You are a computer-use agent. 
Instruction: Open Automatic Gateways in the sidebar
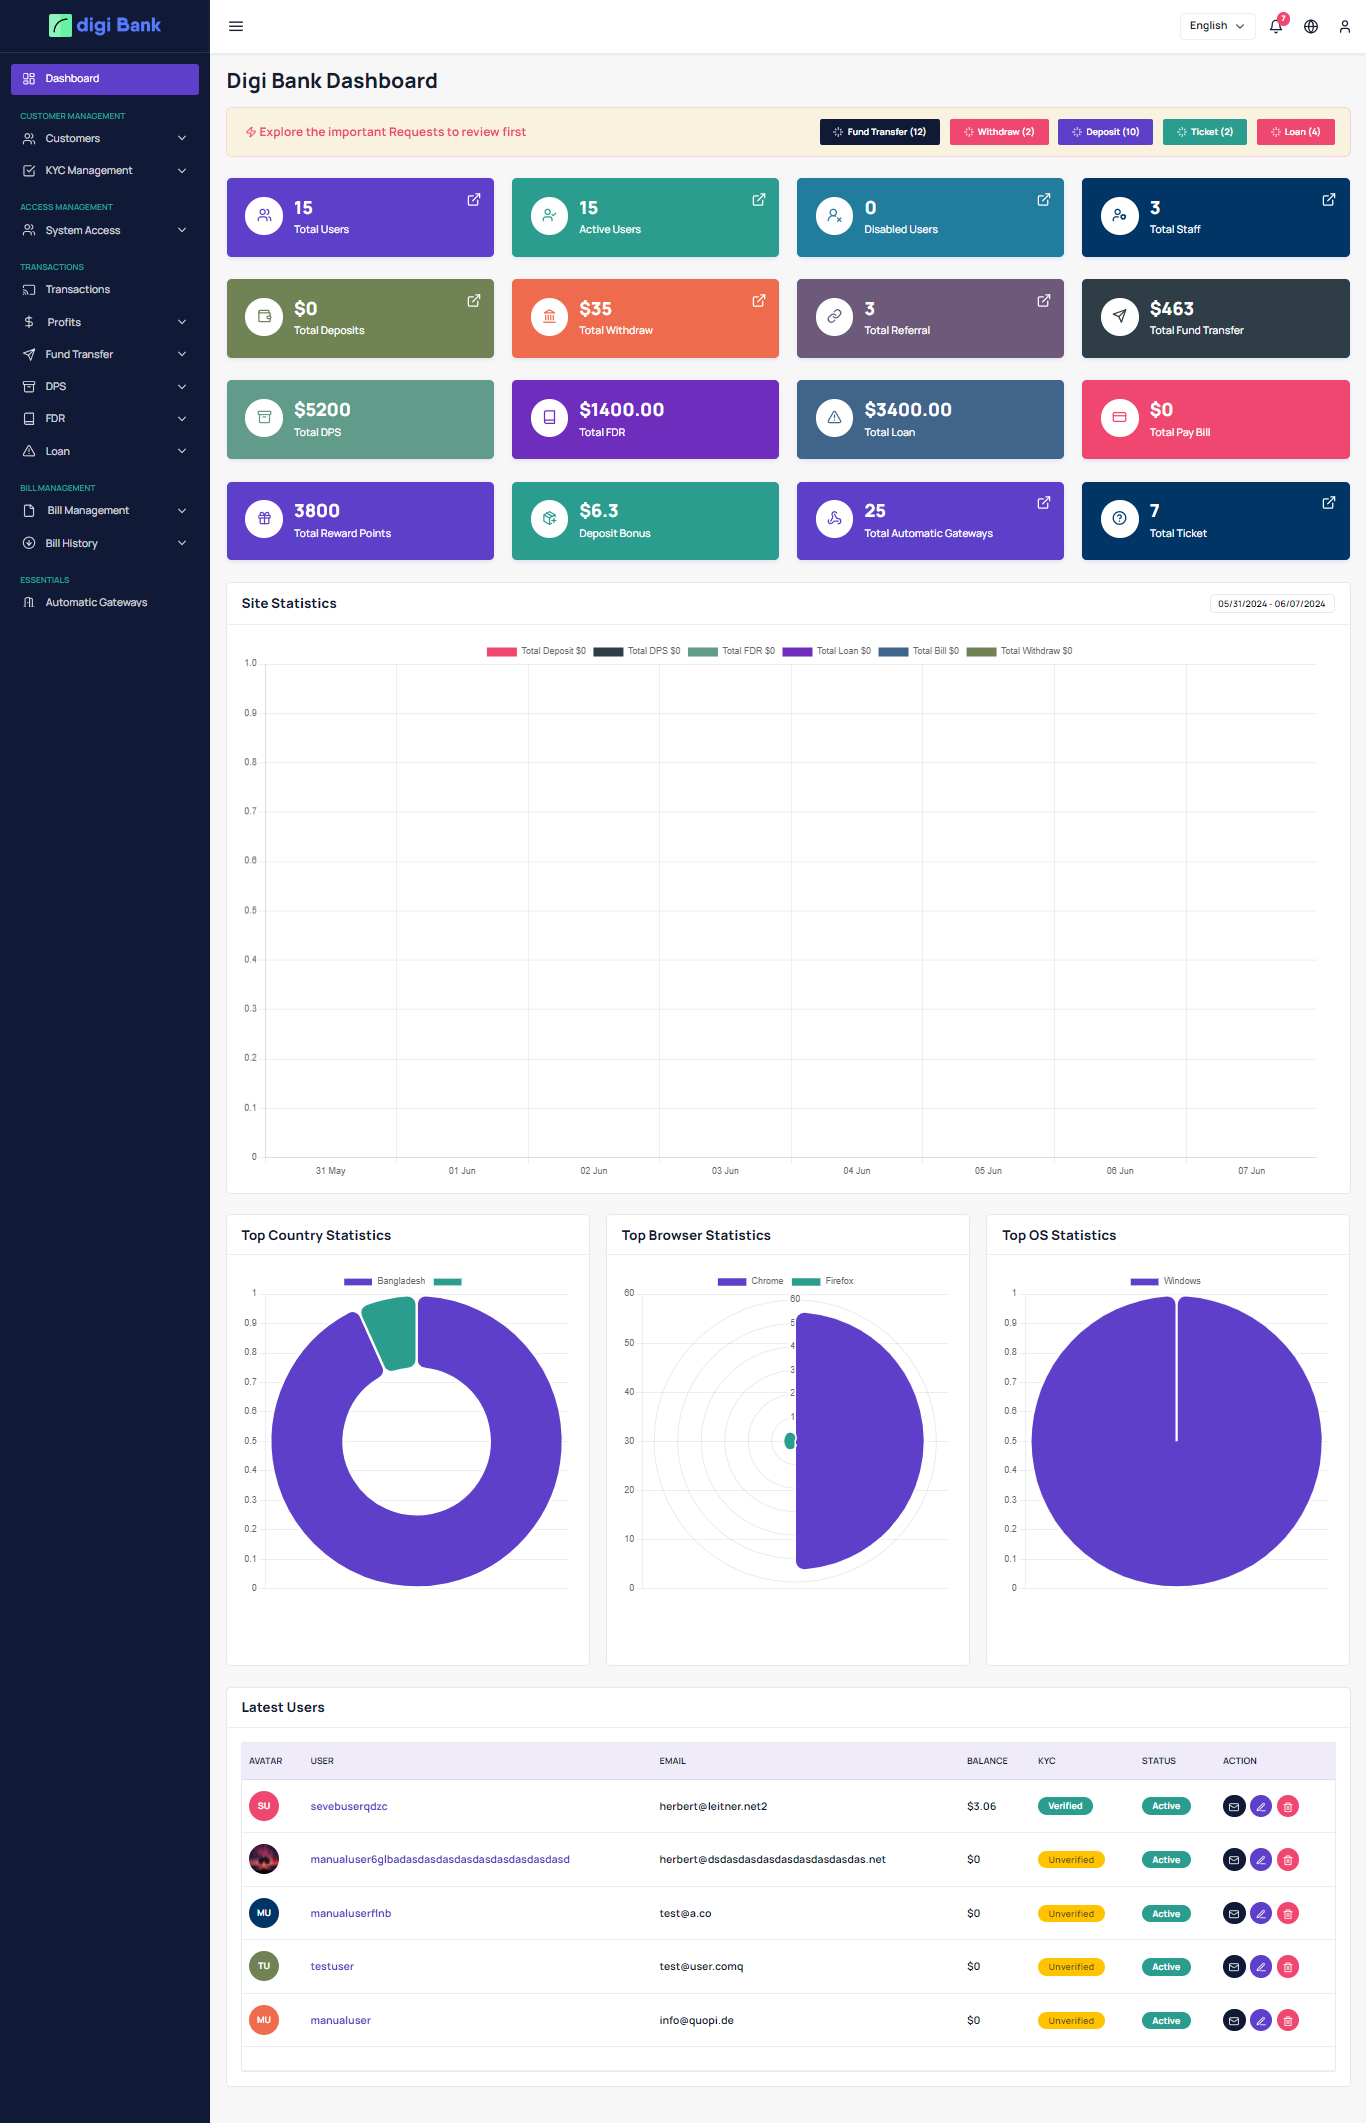point(96,603)
